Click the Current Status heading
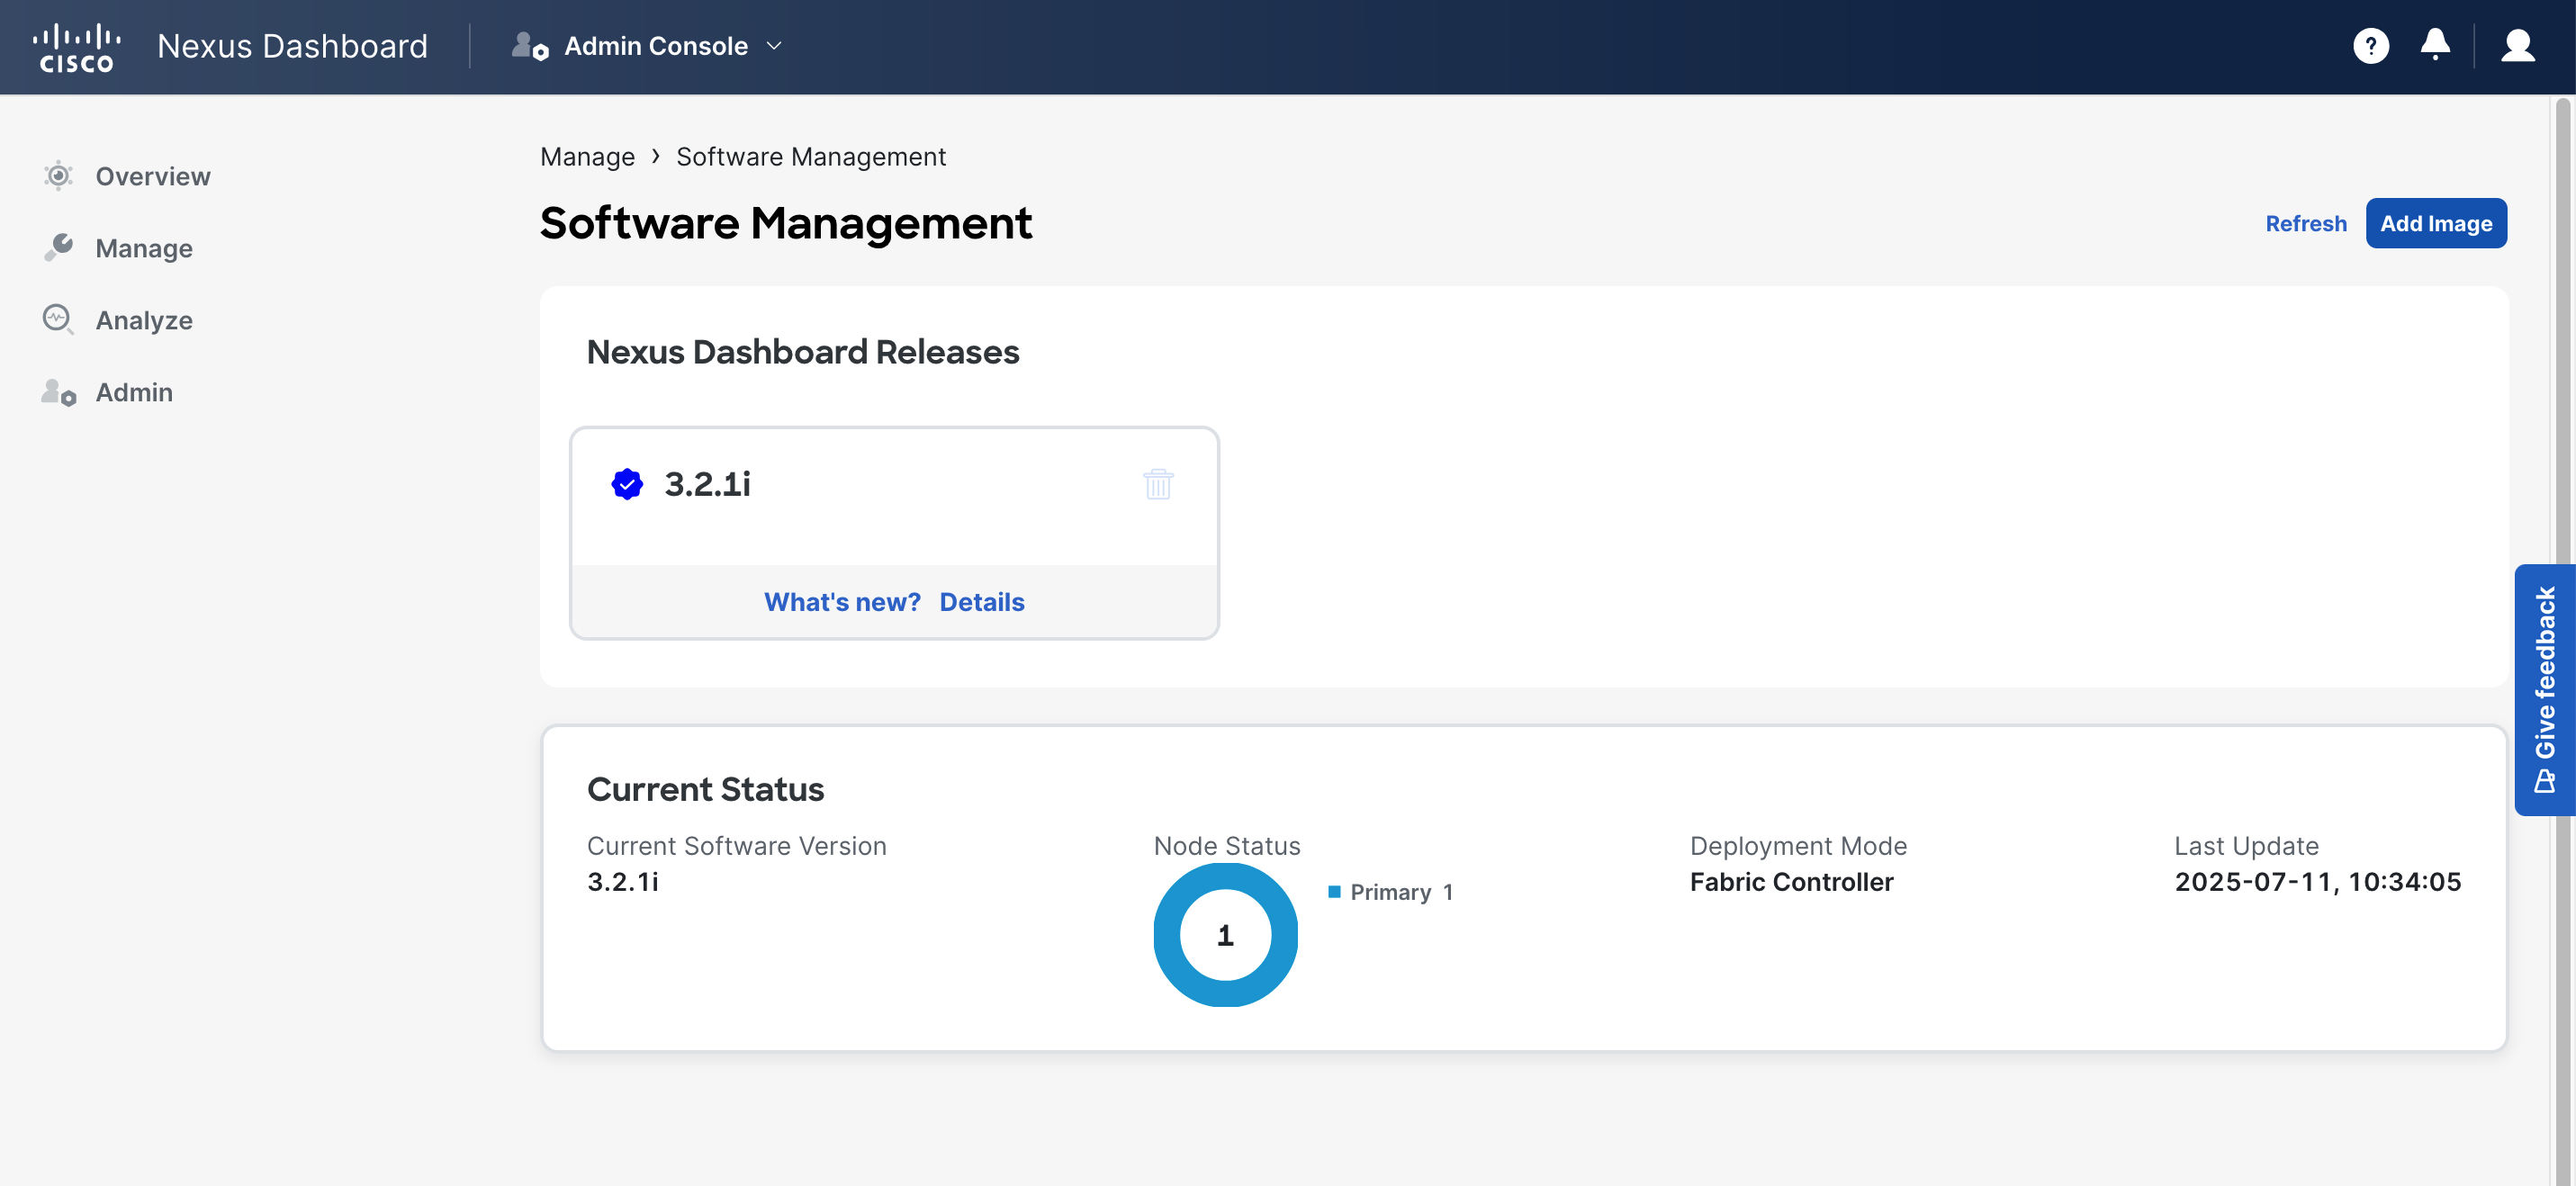Viewport: 2576px width, 1186px height. coord(705,789)
